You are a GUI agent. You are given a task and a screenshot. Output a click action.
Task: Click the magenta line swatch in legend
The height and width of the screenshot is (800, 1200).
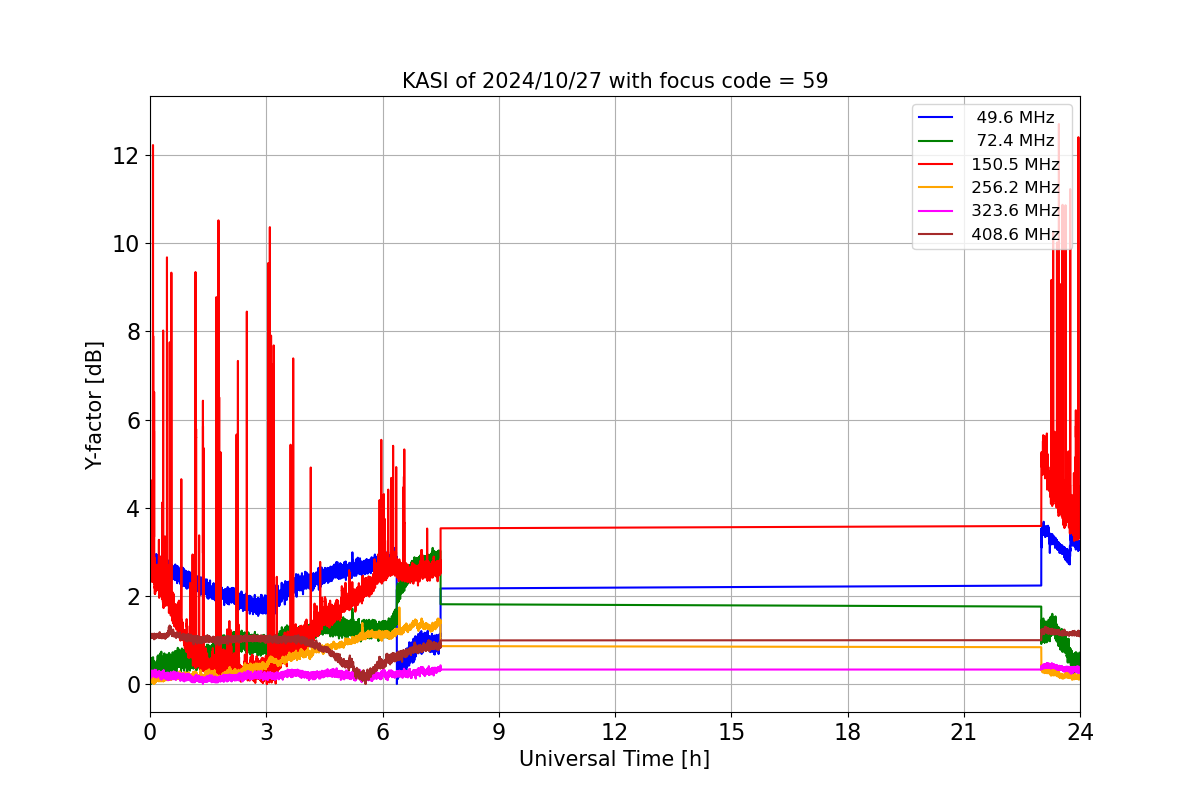coord(936,211)
